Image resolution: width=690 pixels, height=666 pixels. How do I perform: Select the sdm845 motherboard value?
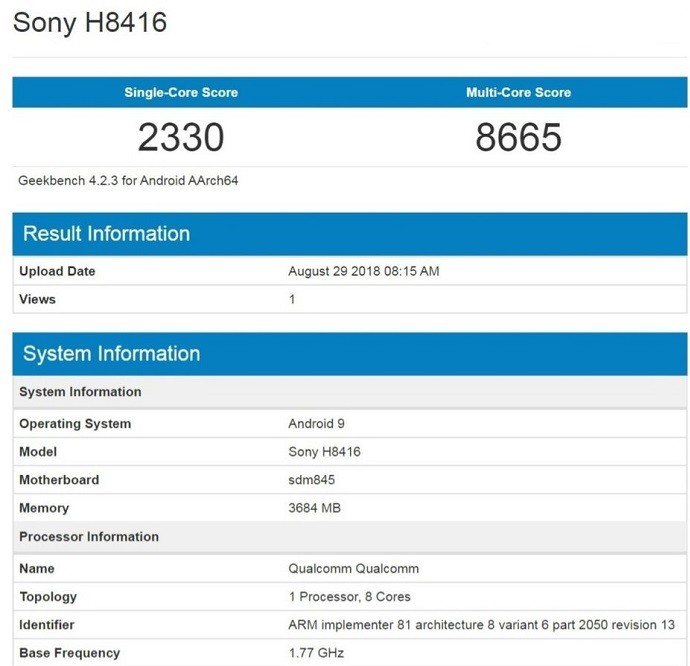pos(312,480)
